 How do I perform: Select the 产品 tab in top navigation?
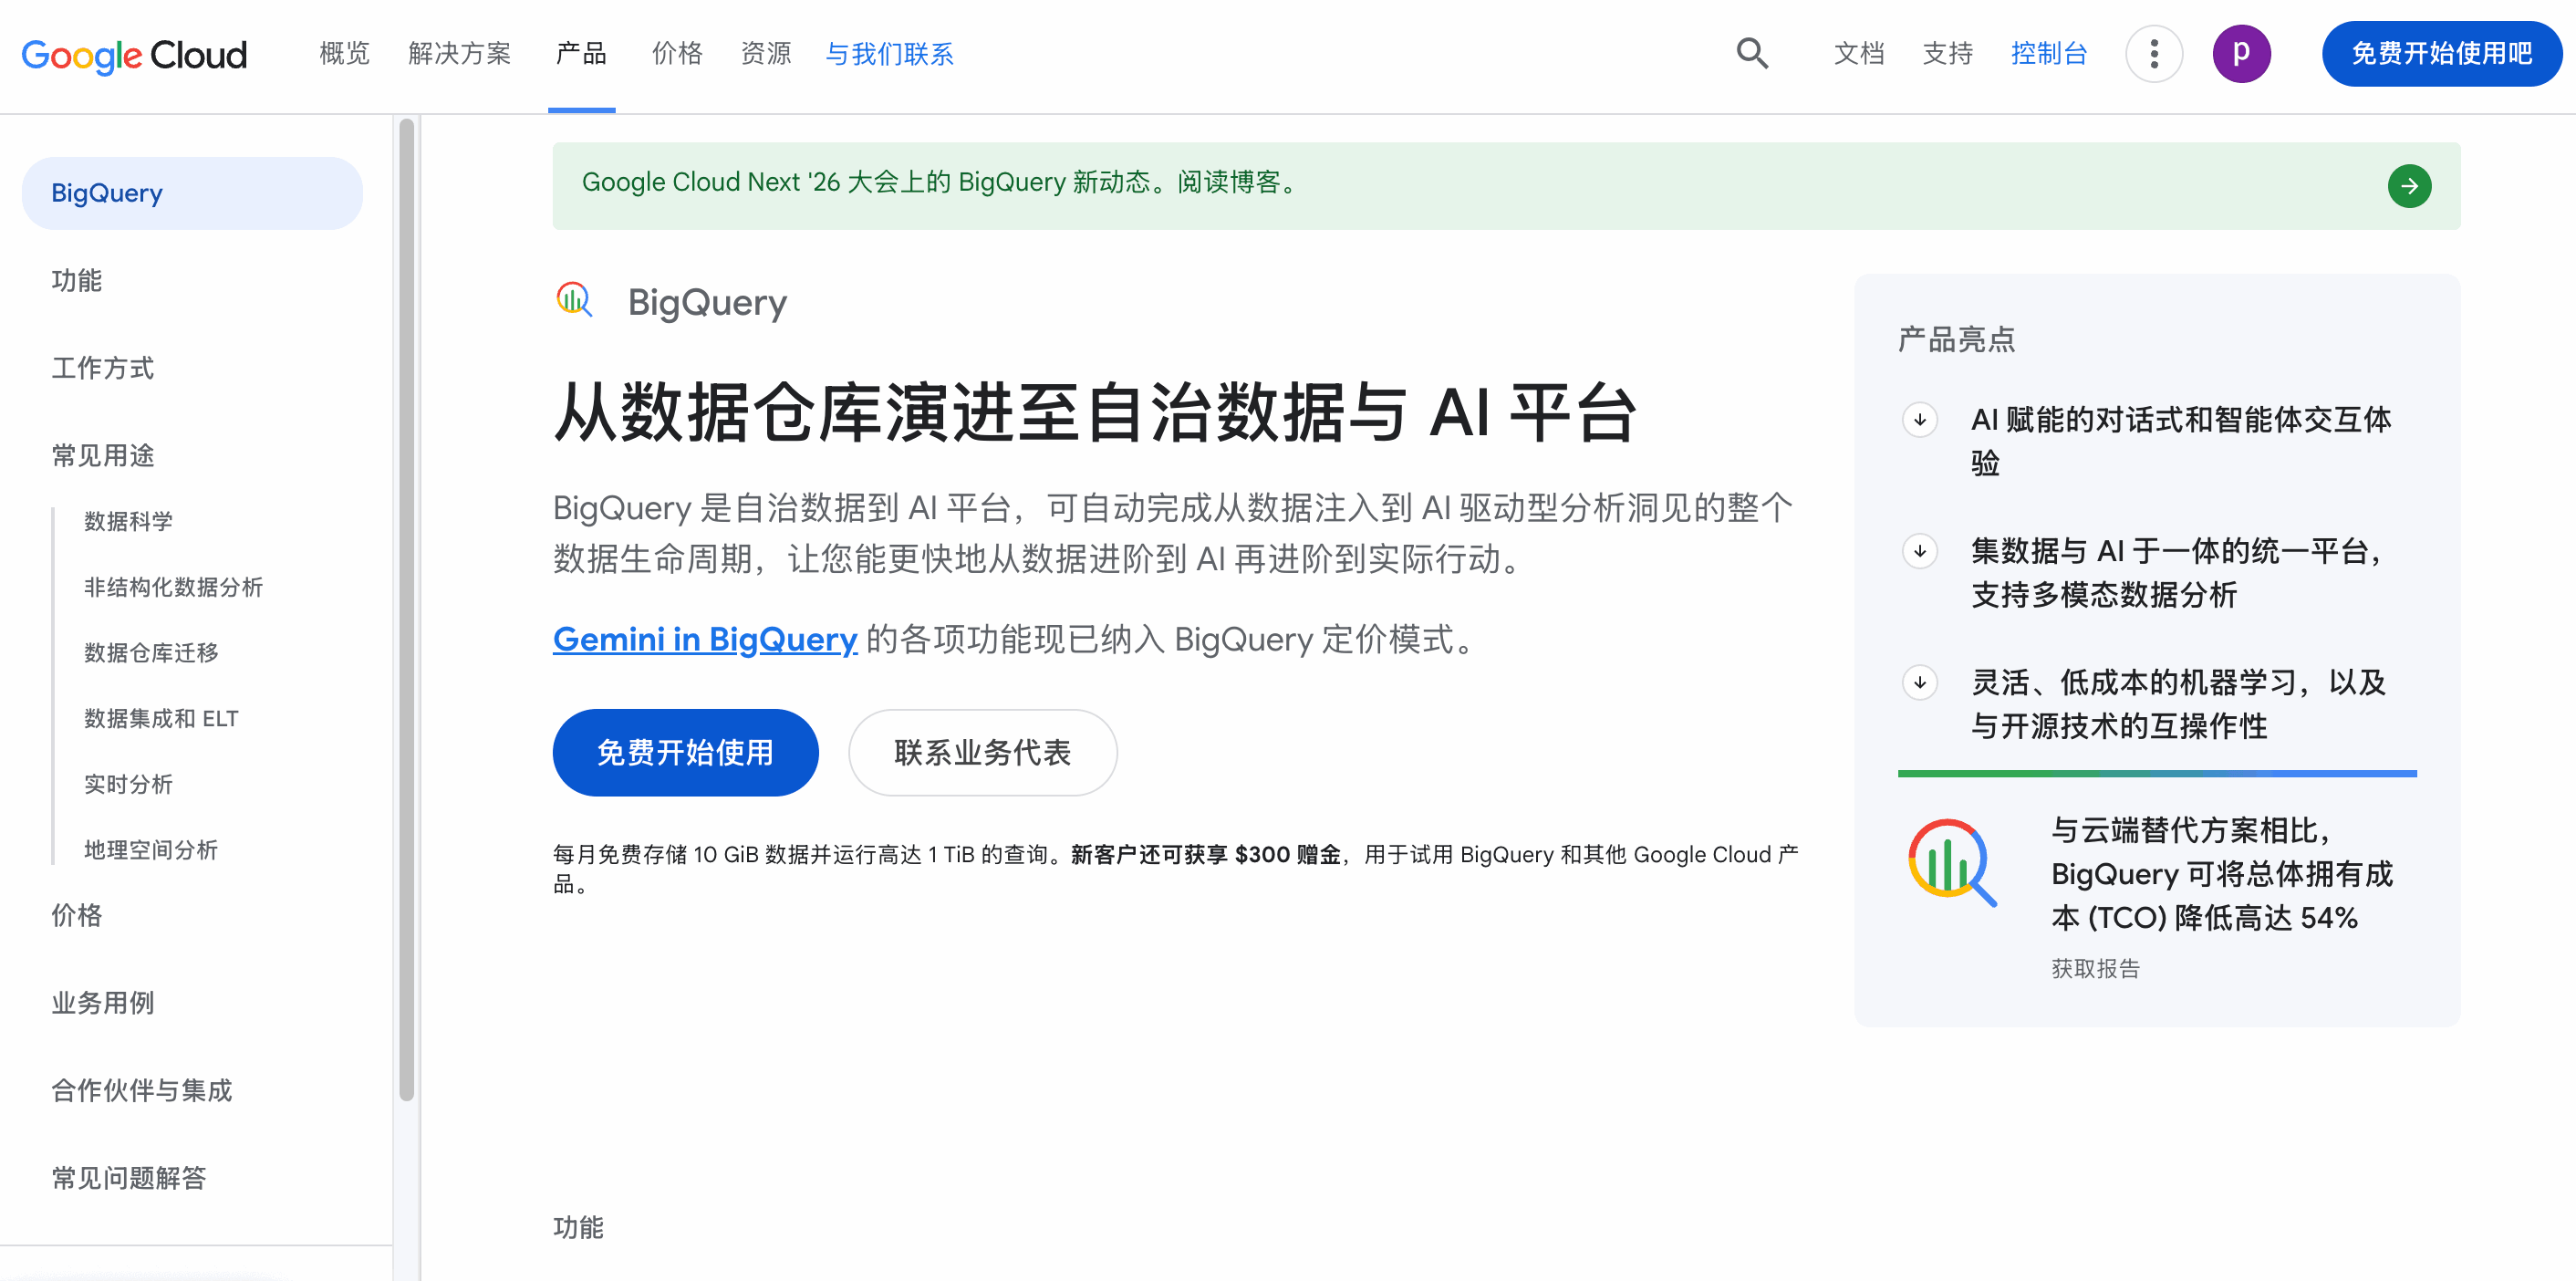(x=581, y=54)
